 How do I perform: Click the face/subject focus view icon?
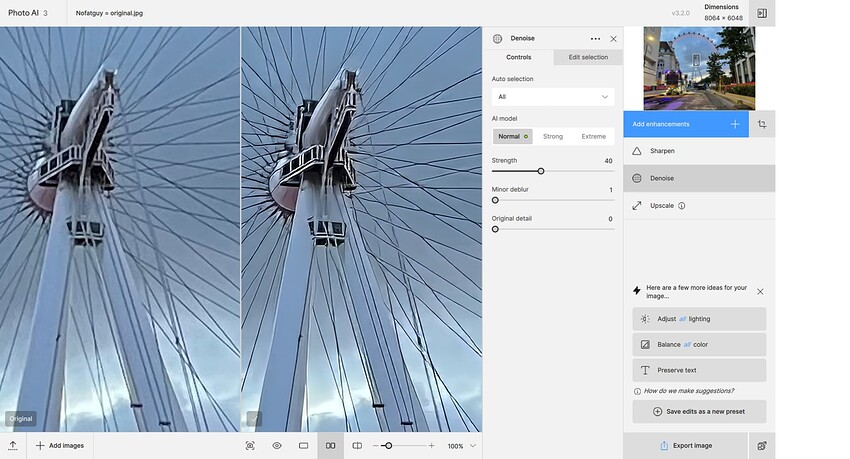(250, 445)
